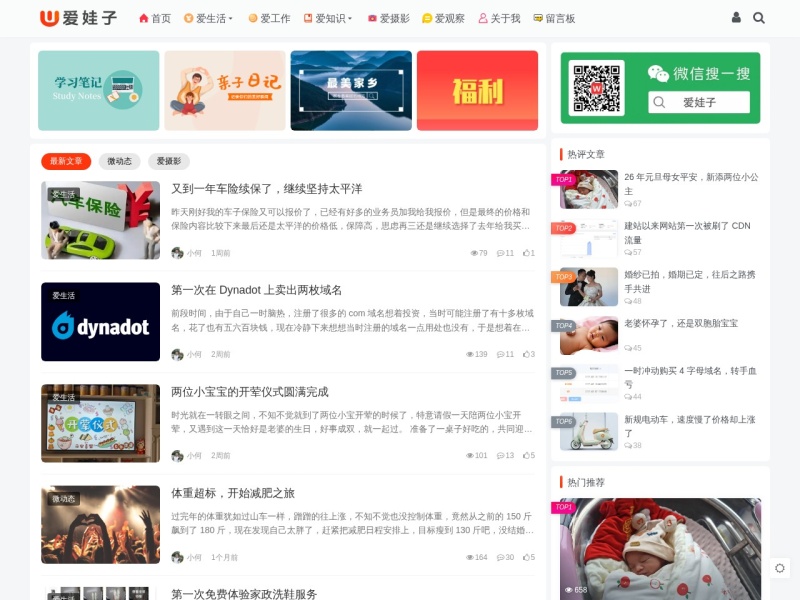Click the 开荤仪式 article thumbnail

click(x=101, y=423)
